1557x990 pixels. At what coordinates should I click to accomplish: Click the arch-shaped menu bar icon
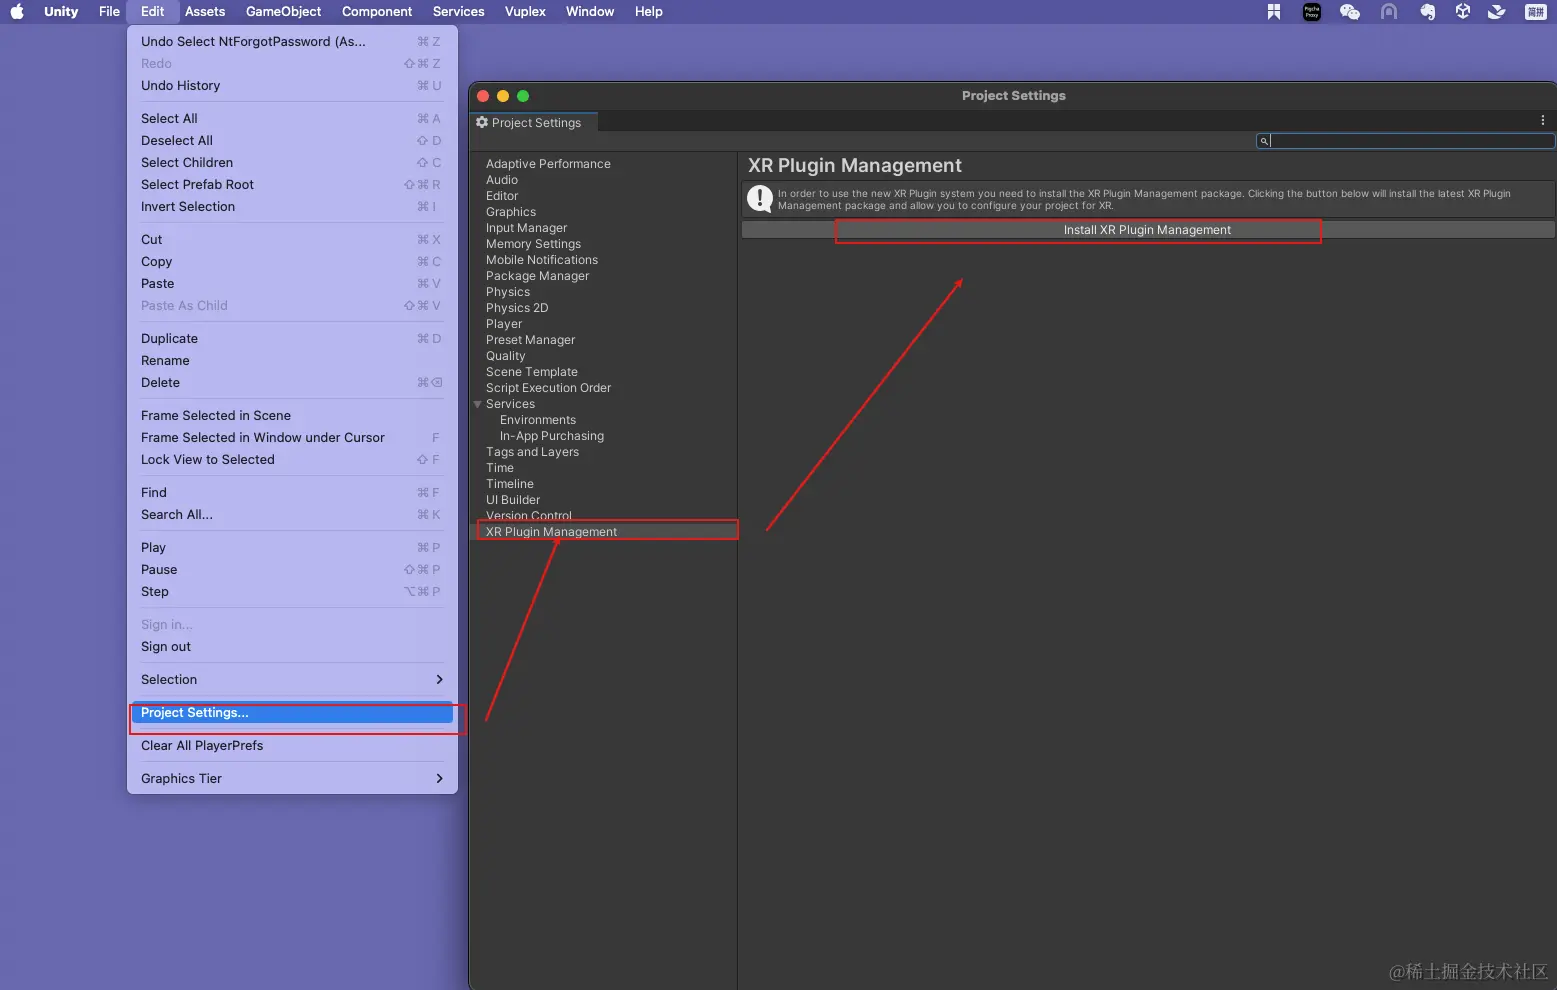pyautogui.click(x=1389, y=12)
